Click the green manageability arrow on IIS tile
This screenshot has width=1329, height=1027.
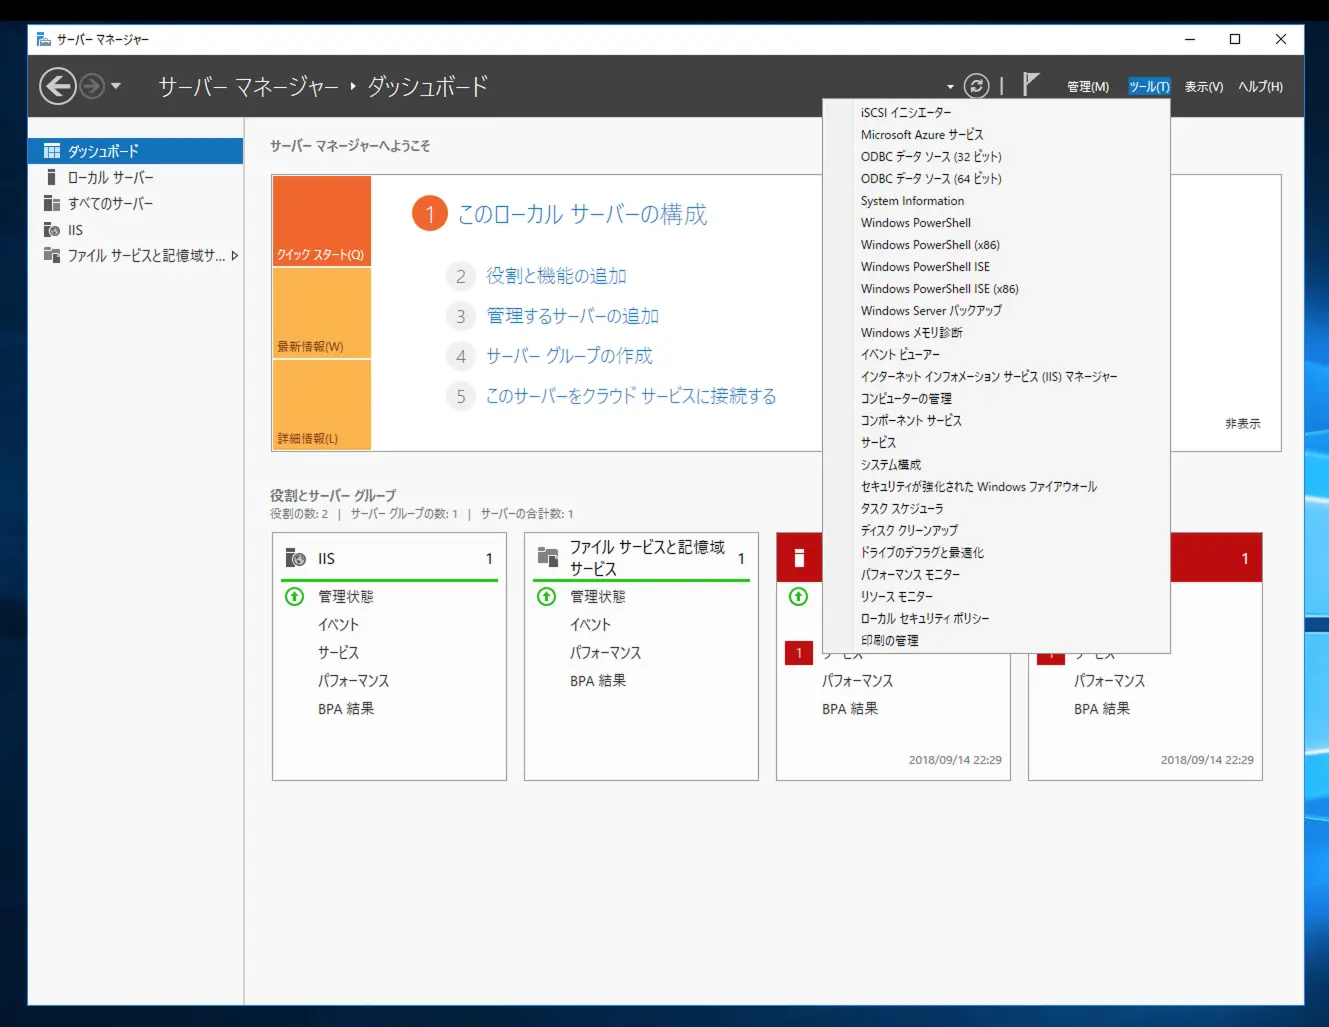pyautogui.click(x=293, y=596)
